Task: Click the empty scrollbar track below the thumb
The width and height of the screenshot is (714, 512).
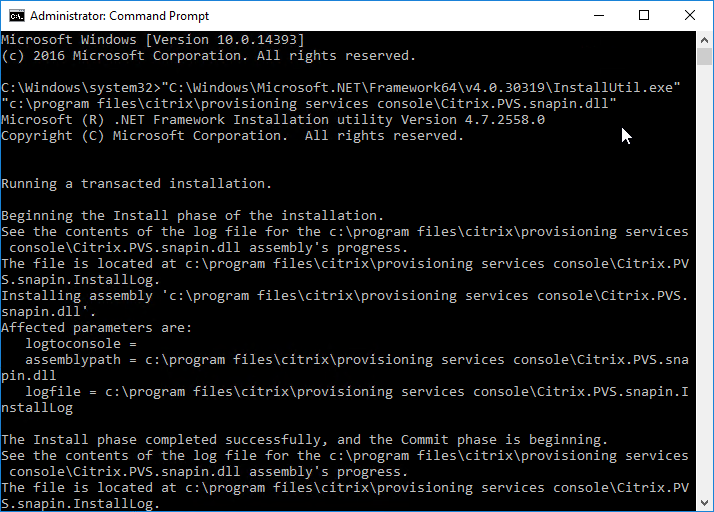Action: pos(704,280)
